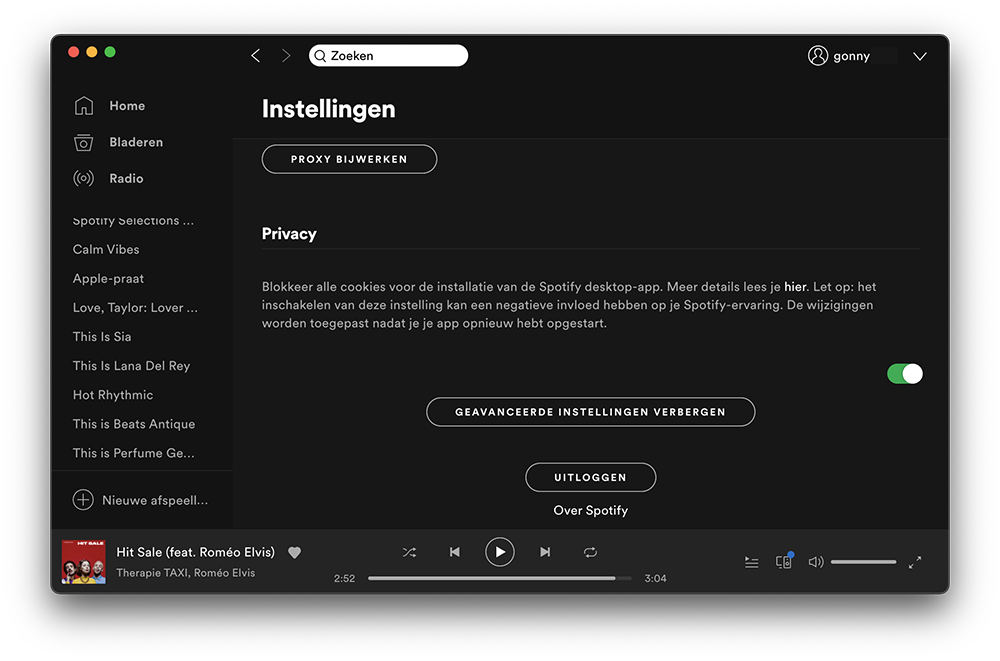The width and height of the screenshot is (1000, 661).
Task: Select the Calm Vibes playlist
Action: pos(106,249)
